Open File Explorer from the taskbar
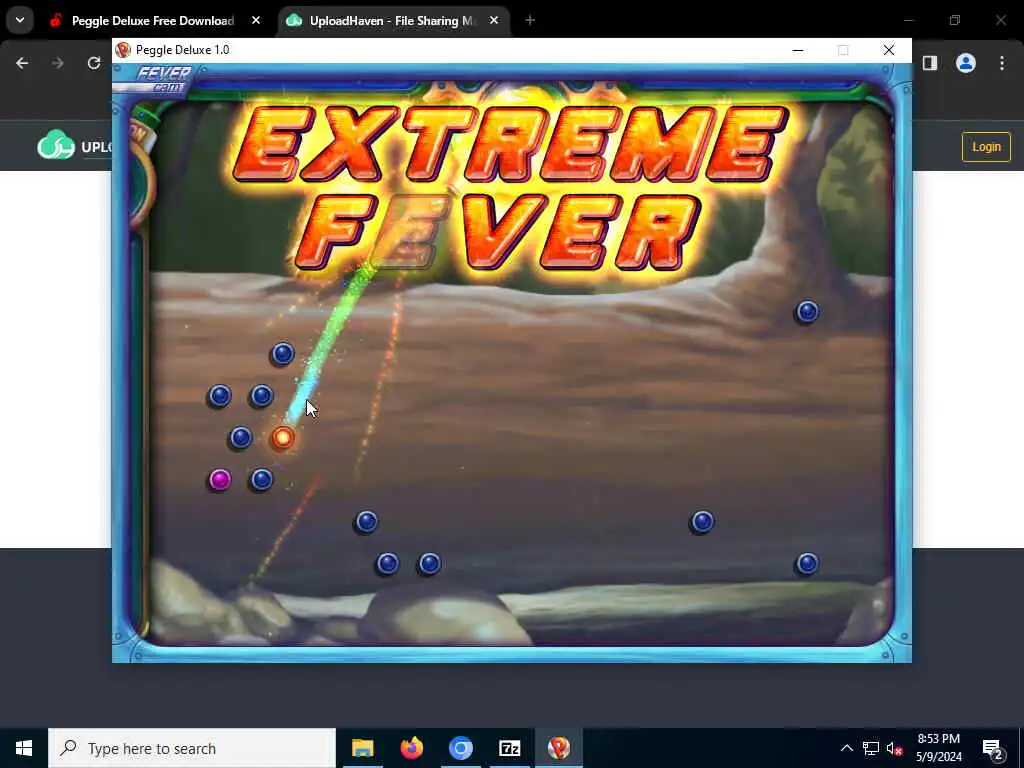This screenshot has width=1024, height=768. point(362,748)
